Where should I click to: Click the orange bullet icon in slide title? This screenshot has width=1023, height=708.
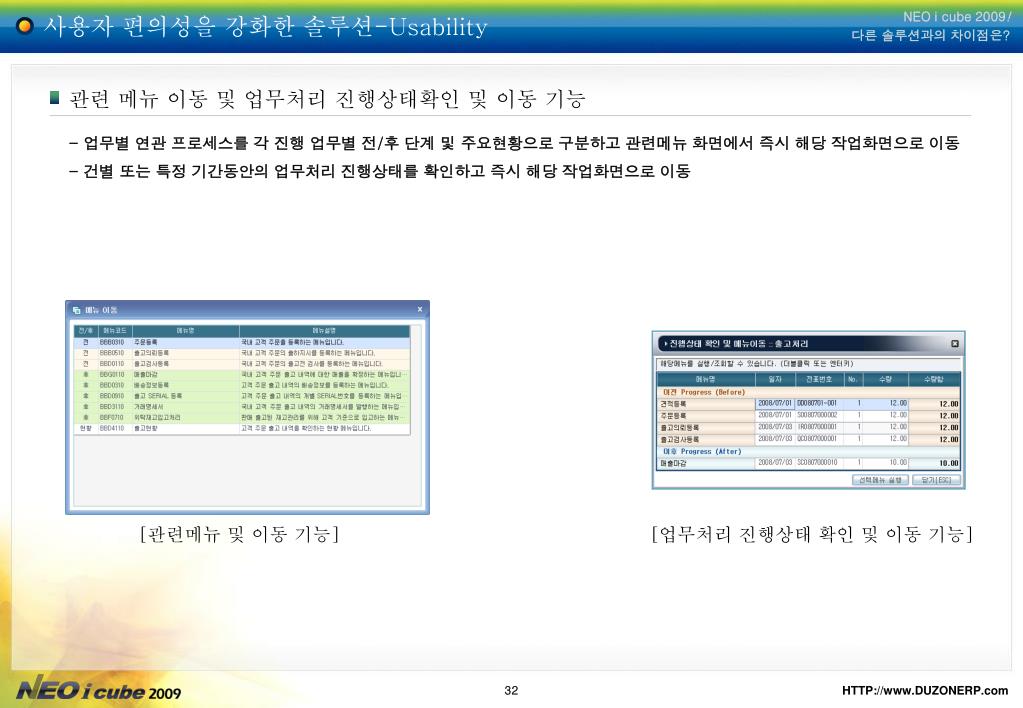[25, 26]
